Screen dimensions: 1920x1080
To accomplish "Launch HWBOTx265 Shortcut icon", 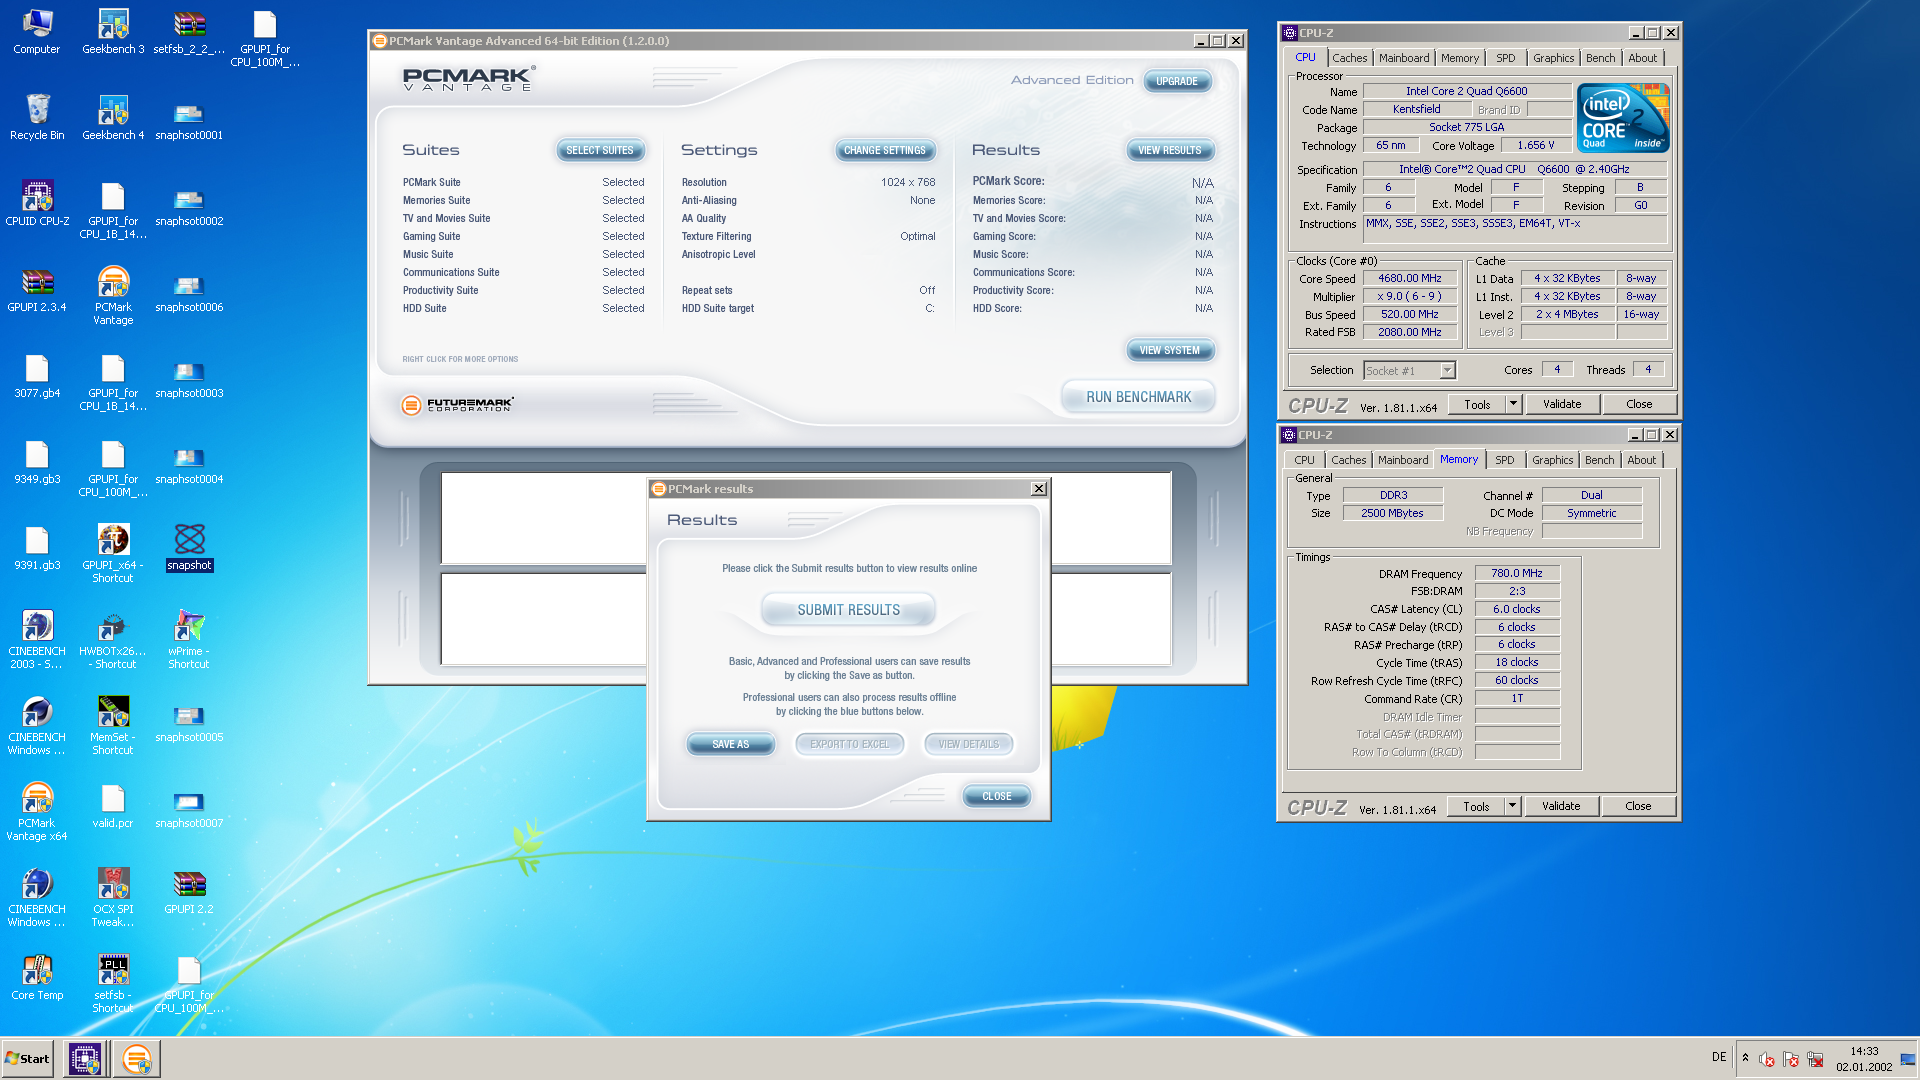I will (x=113, y=640).
